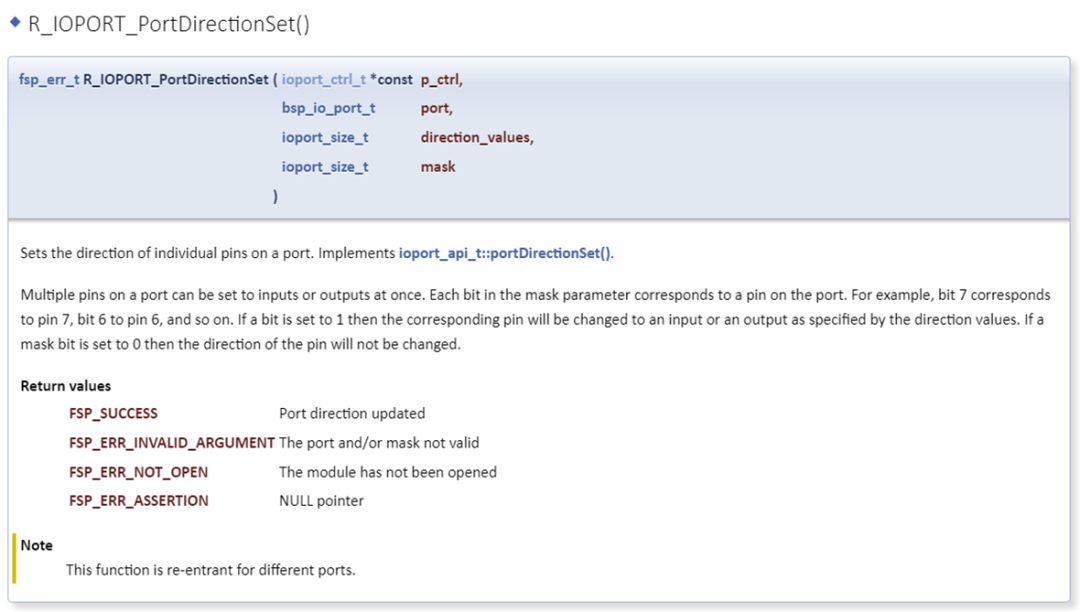Follow the ioport_api_t::portDirectionSet() link
1080x612 pixels.
[505, 254]
